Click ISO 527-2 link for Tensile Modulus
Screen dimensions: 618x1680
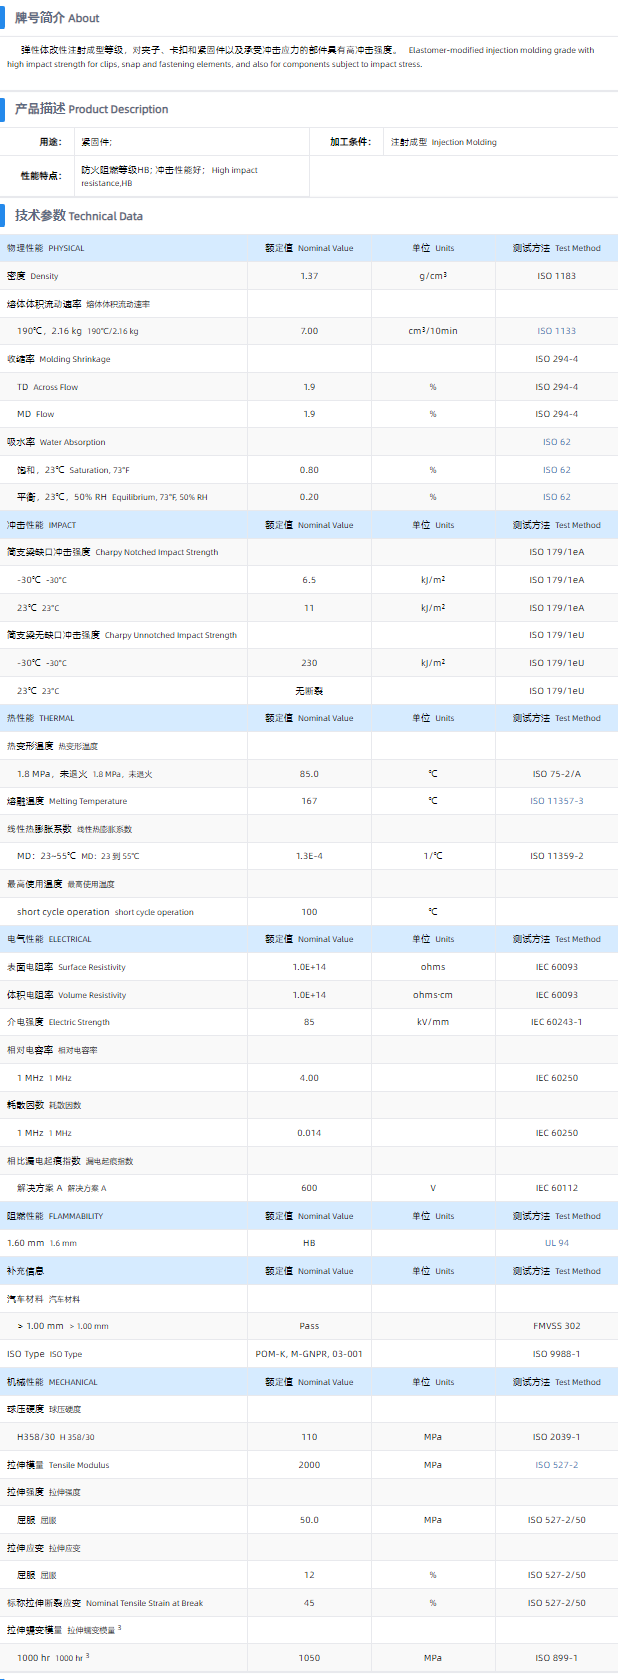[556, 1465]
